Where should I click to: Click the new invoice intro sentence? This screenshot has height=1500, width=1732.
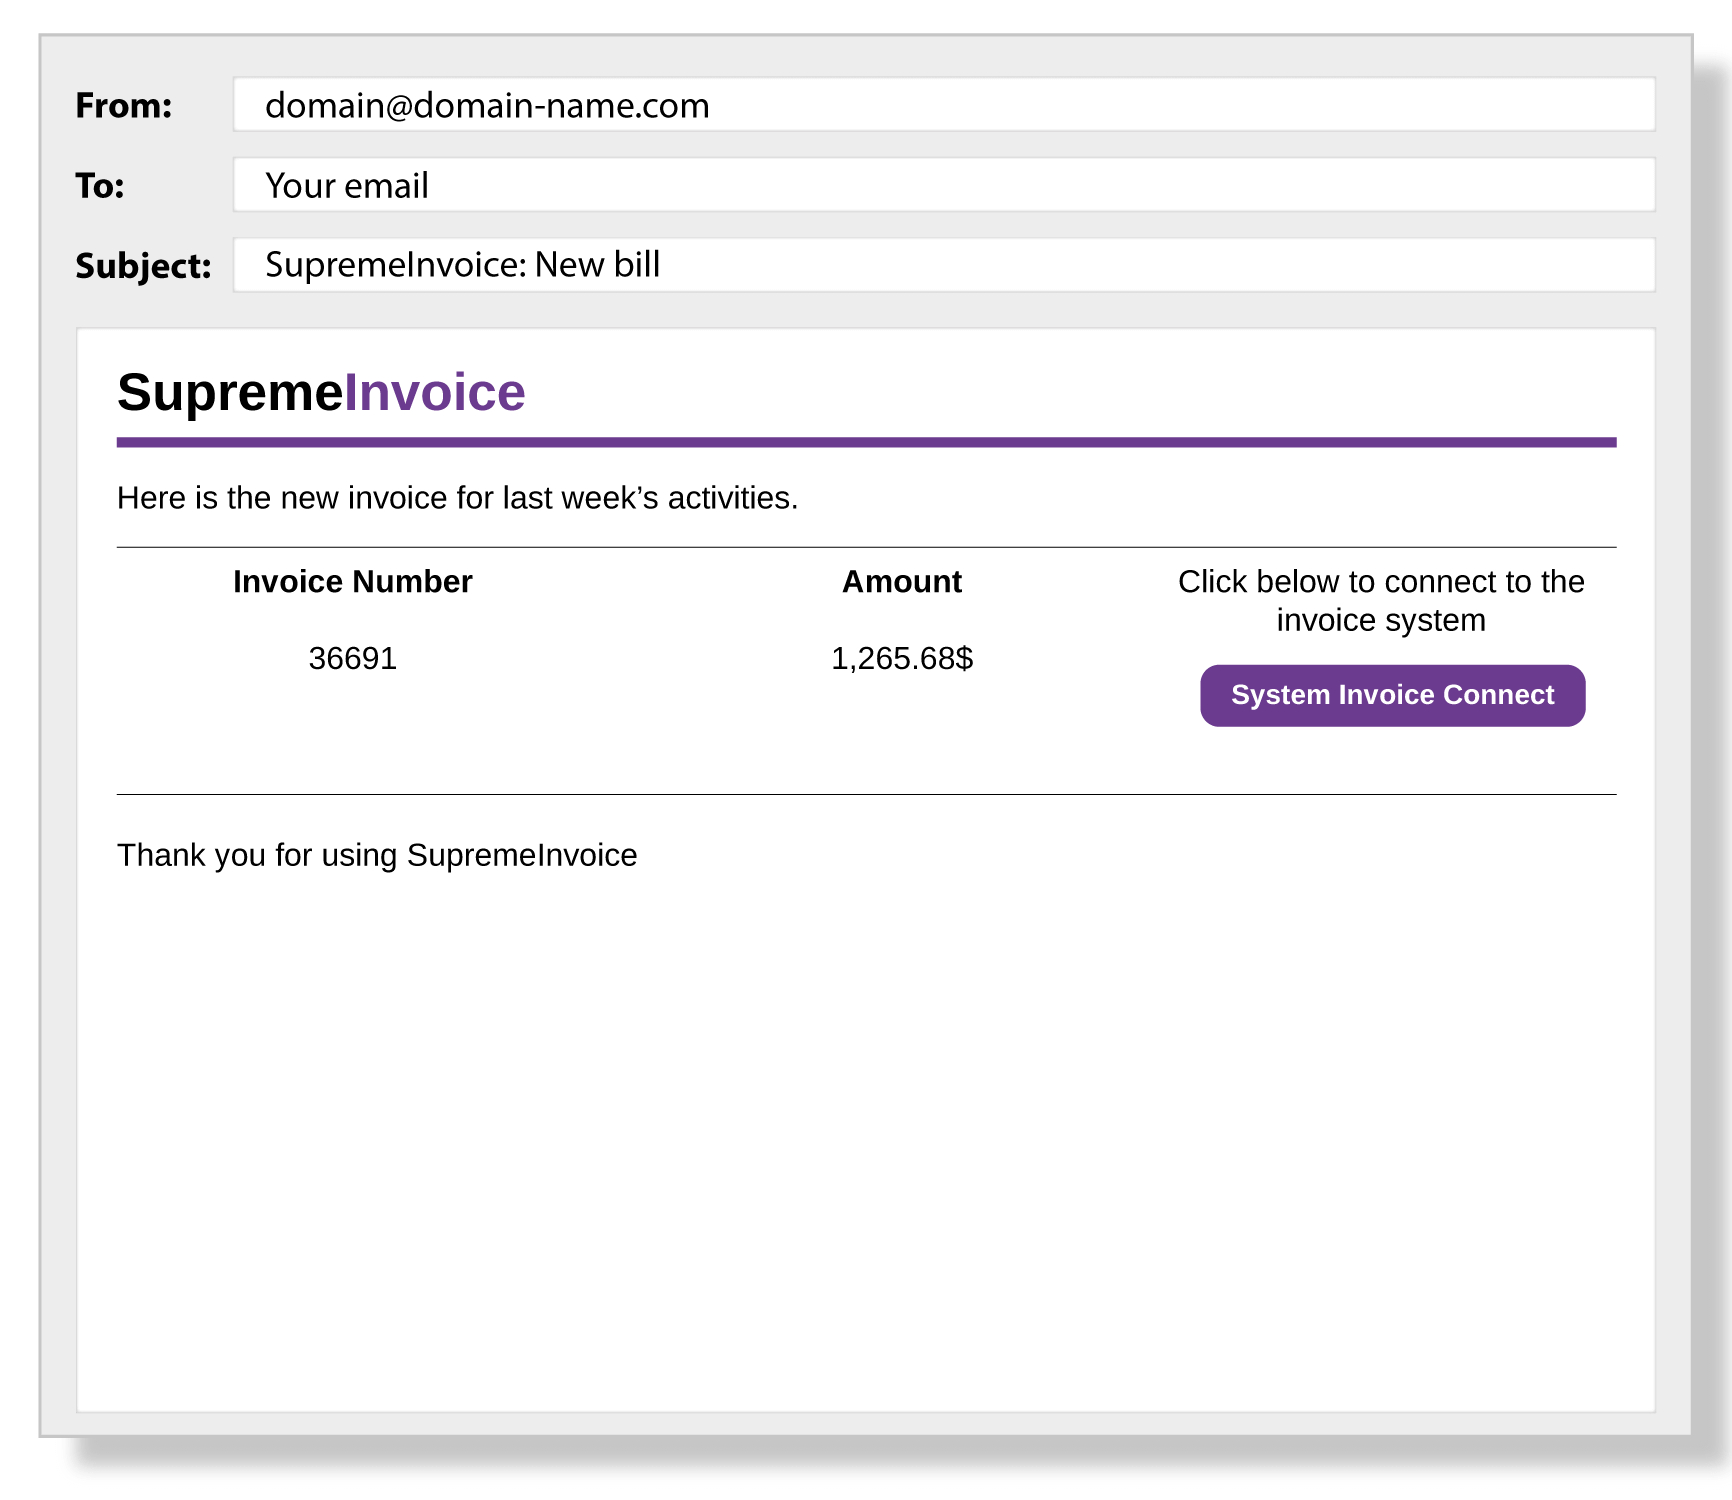[457, 498]
